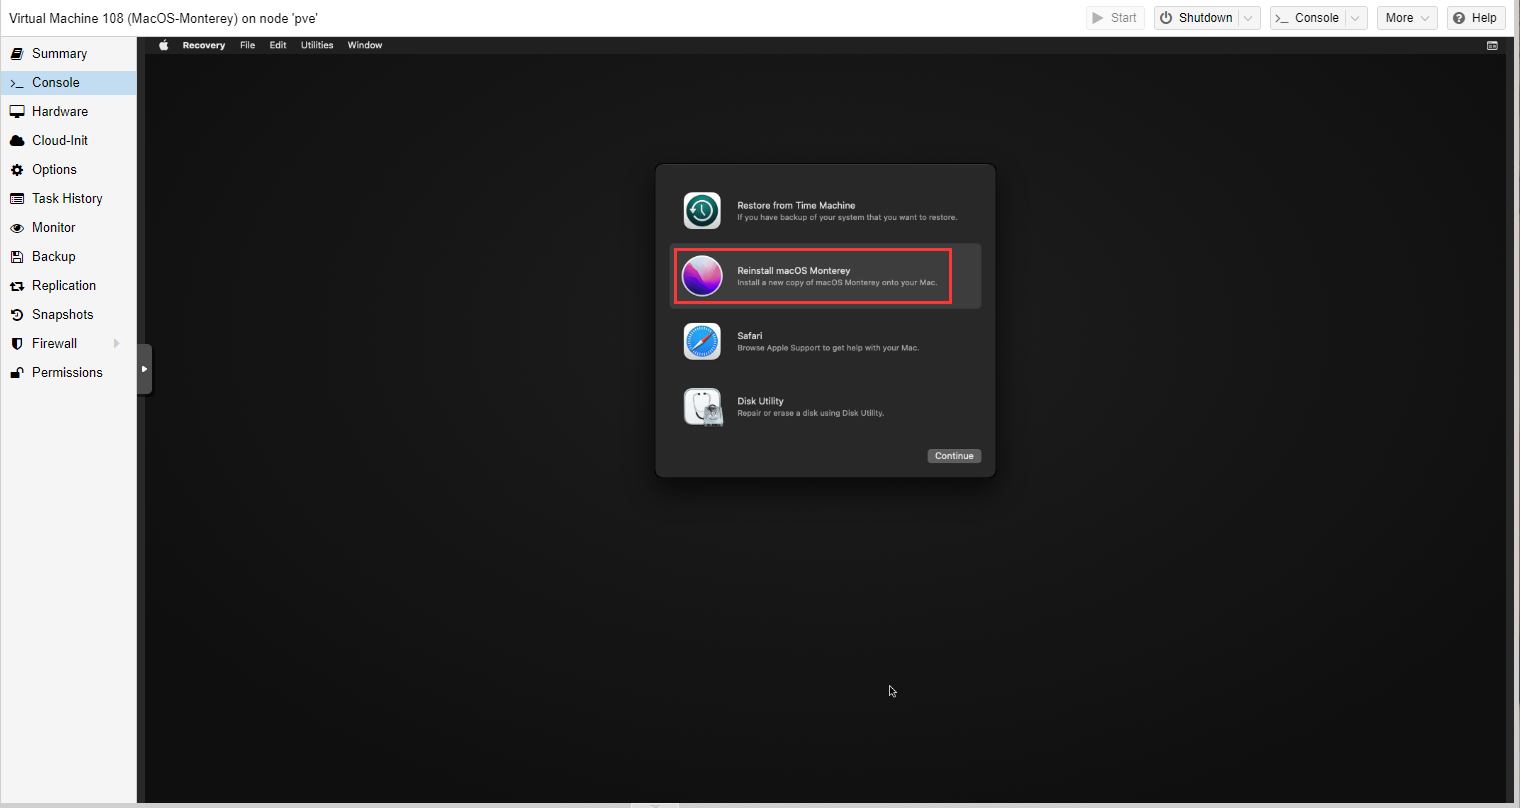Toggle the noVNC side panel handle
The image size is (1520, 808).
click(145, 369)
